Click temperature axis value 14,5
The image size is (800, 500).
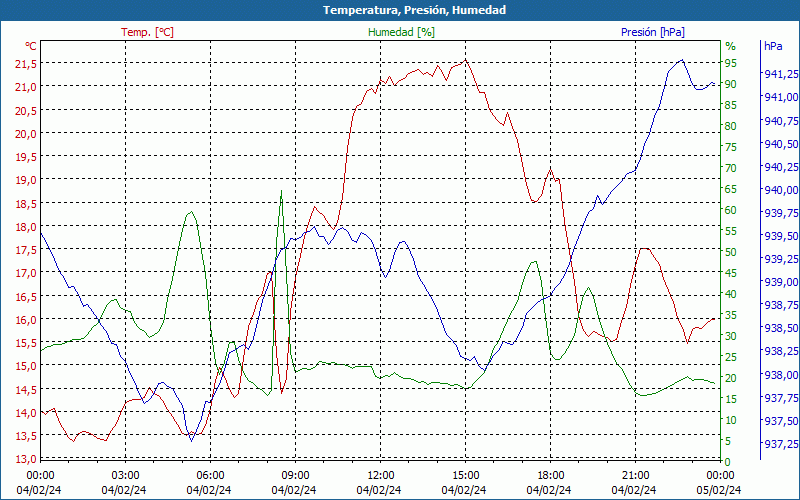click(27, 389)
